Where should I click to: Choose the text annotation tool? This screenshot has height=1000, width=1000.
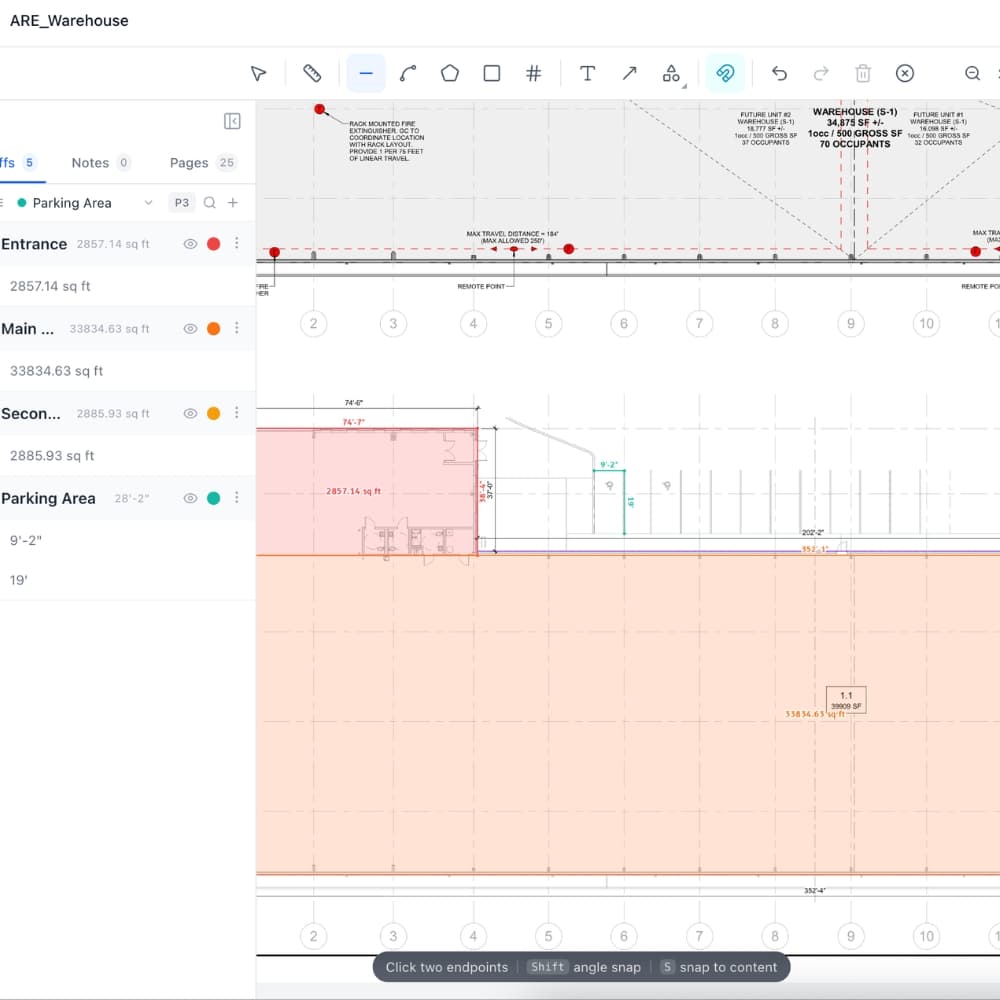point(588,73)
